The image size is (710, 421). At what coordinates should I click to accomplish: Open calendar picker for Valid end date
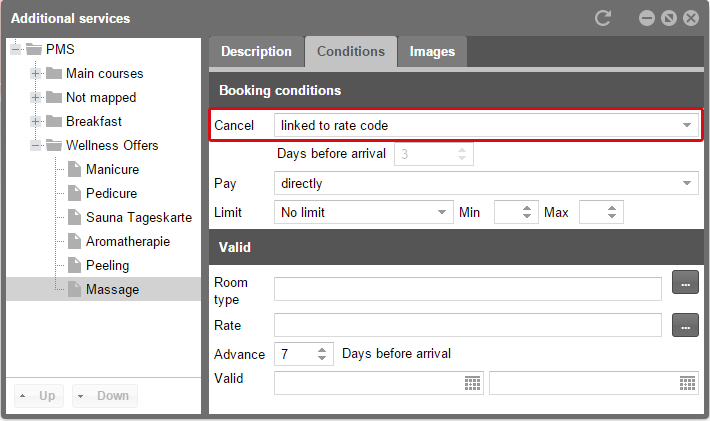coord(687,383)
